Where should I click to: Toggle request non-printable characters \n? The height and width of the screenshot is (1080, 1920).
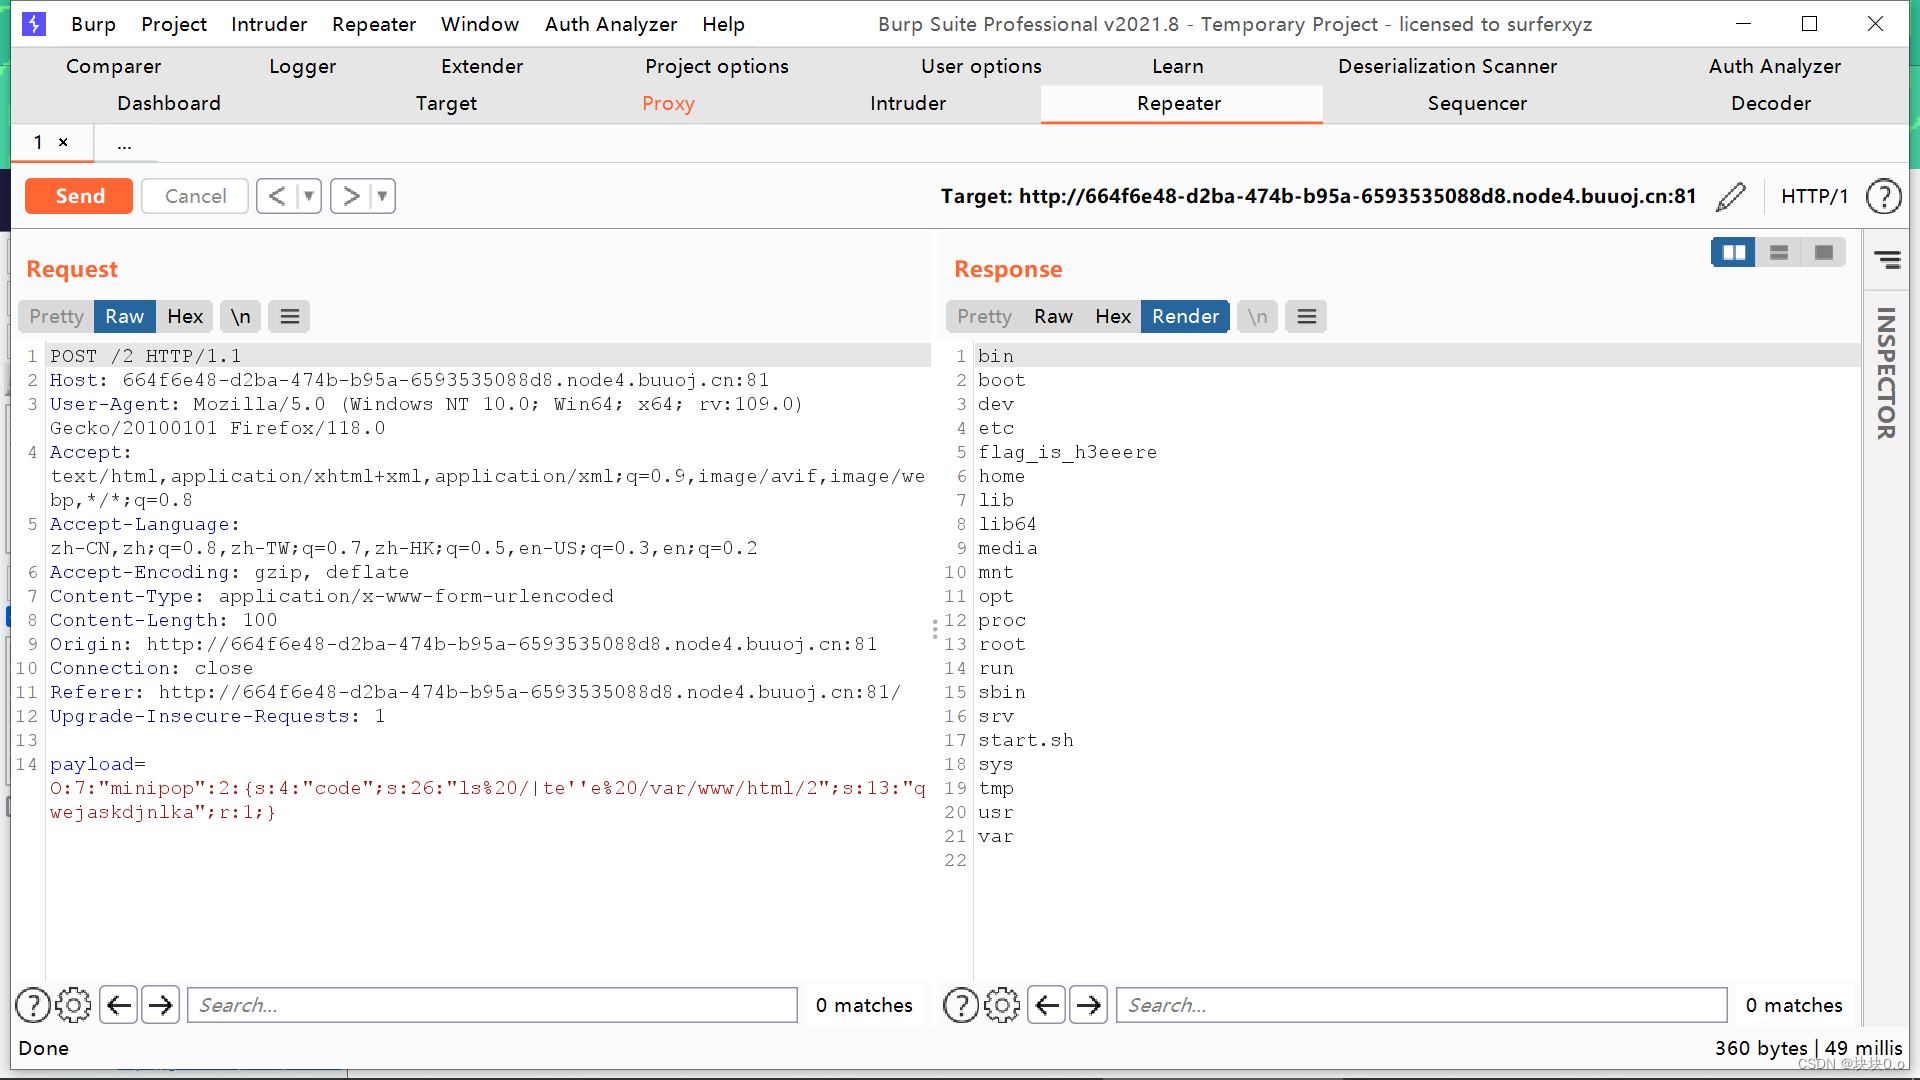click(241, 317)
